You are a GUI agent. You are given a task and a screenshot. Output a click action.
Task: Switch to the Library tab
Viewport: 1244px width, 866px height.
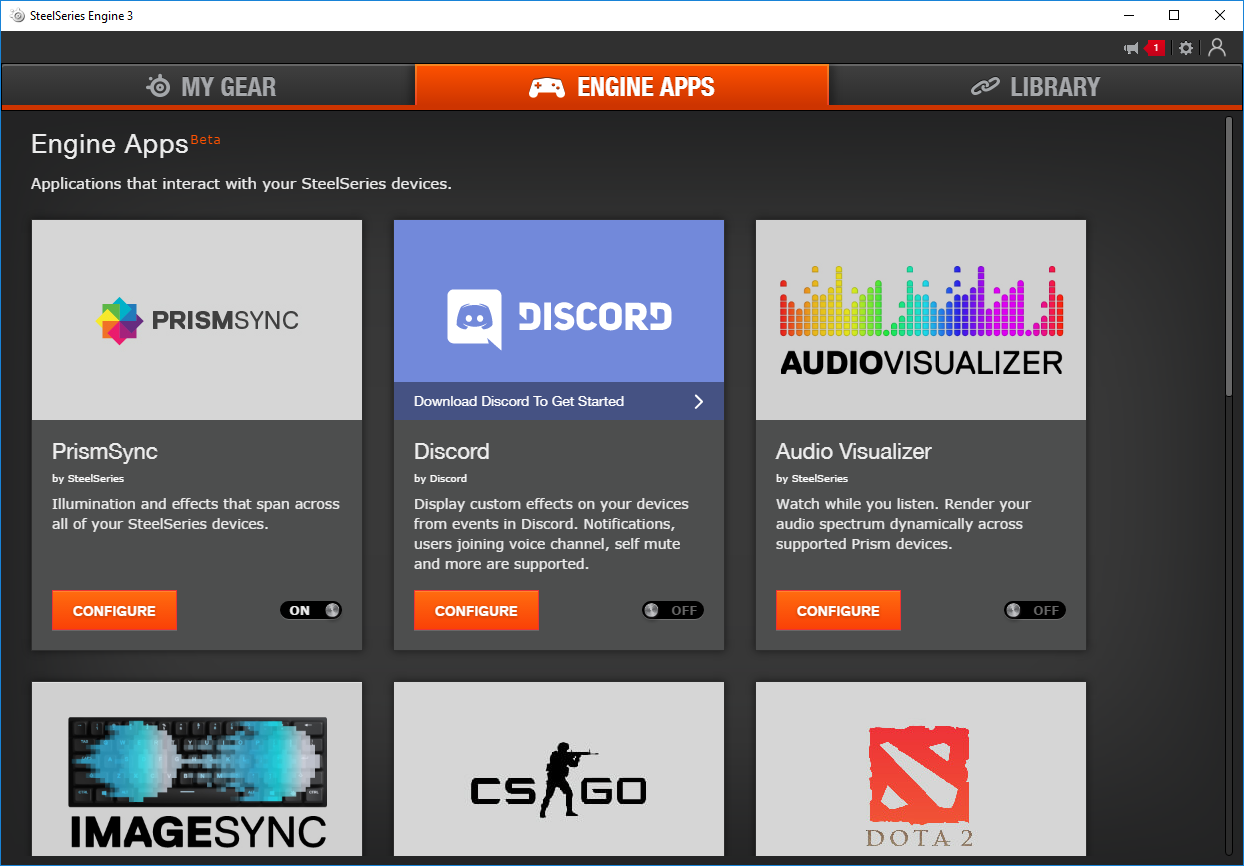pyautogui.click(x=1035, y=87)
